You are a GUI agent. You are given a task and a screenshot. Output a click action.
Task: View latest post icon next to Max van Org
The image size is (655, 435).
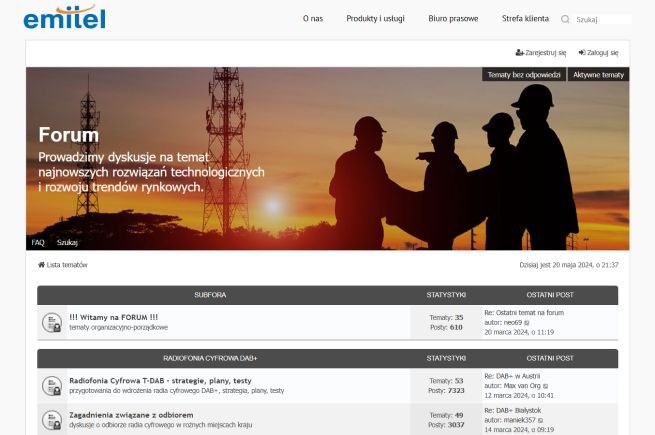[x=545, y=386]
